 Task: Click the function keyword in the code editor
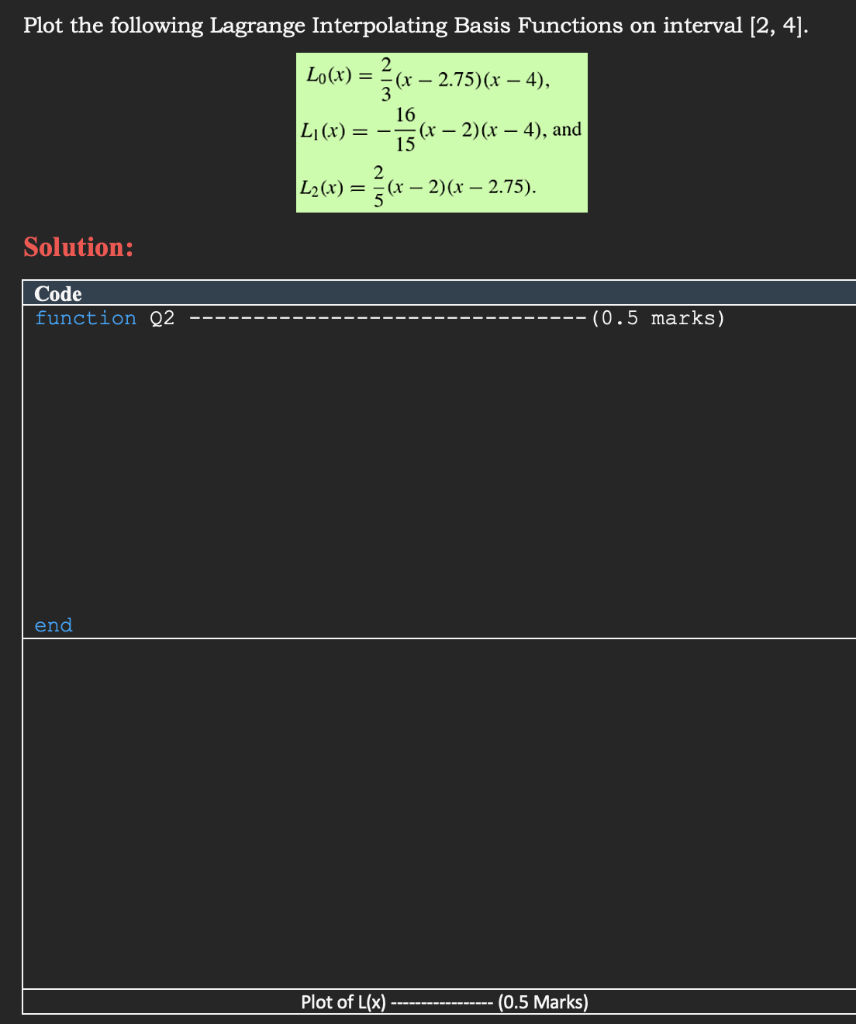click(84, 318)
